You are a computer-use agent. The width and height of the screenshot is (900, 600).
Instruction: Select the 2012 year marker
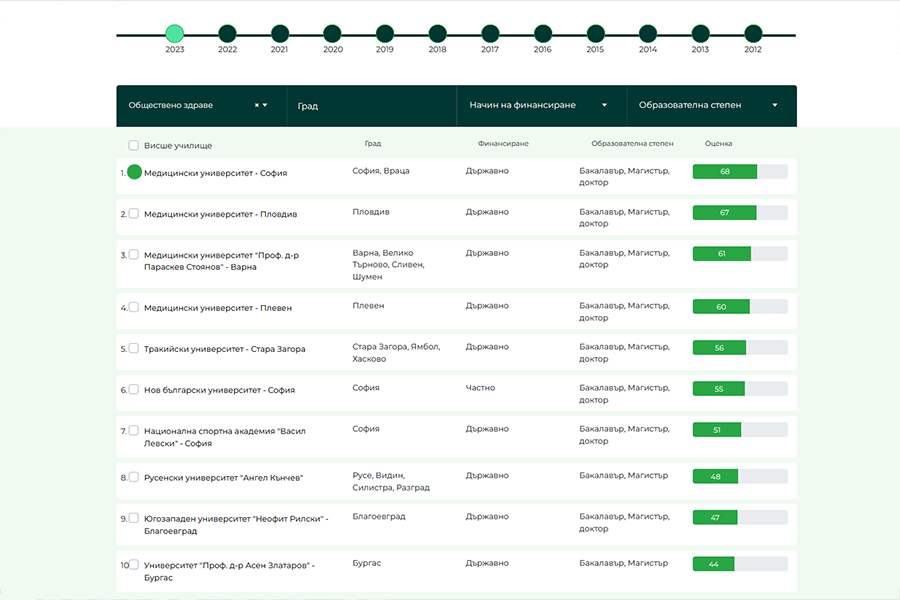tap(753, 34)
